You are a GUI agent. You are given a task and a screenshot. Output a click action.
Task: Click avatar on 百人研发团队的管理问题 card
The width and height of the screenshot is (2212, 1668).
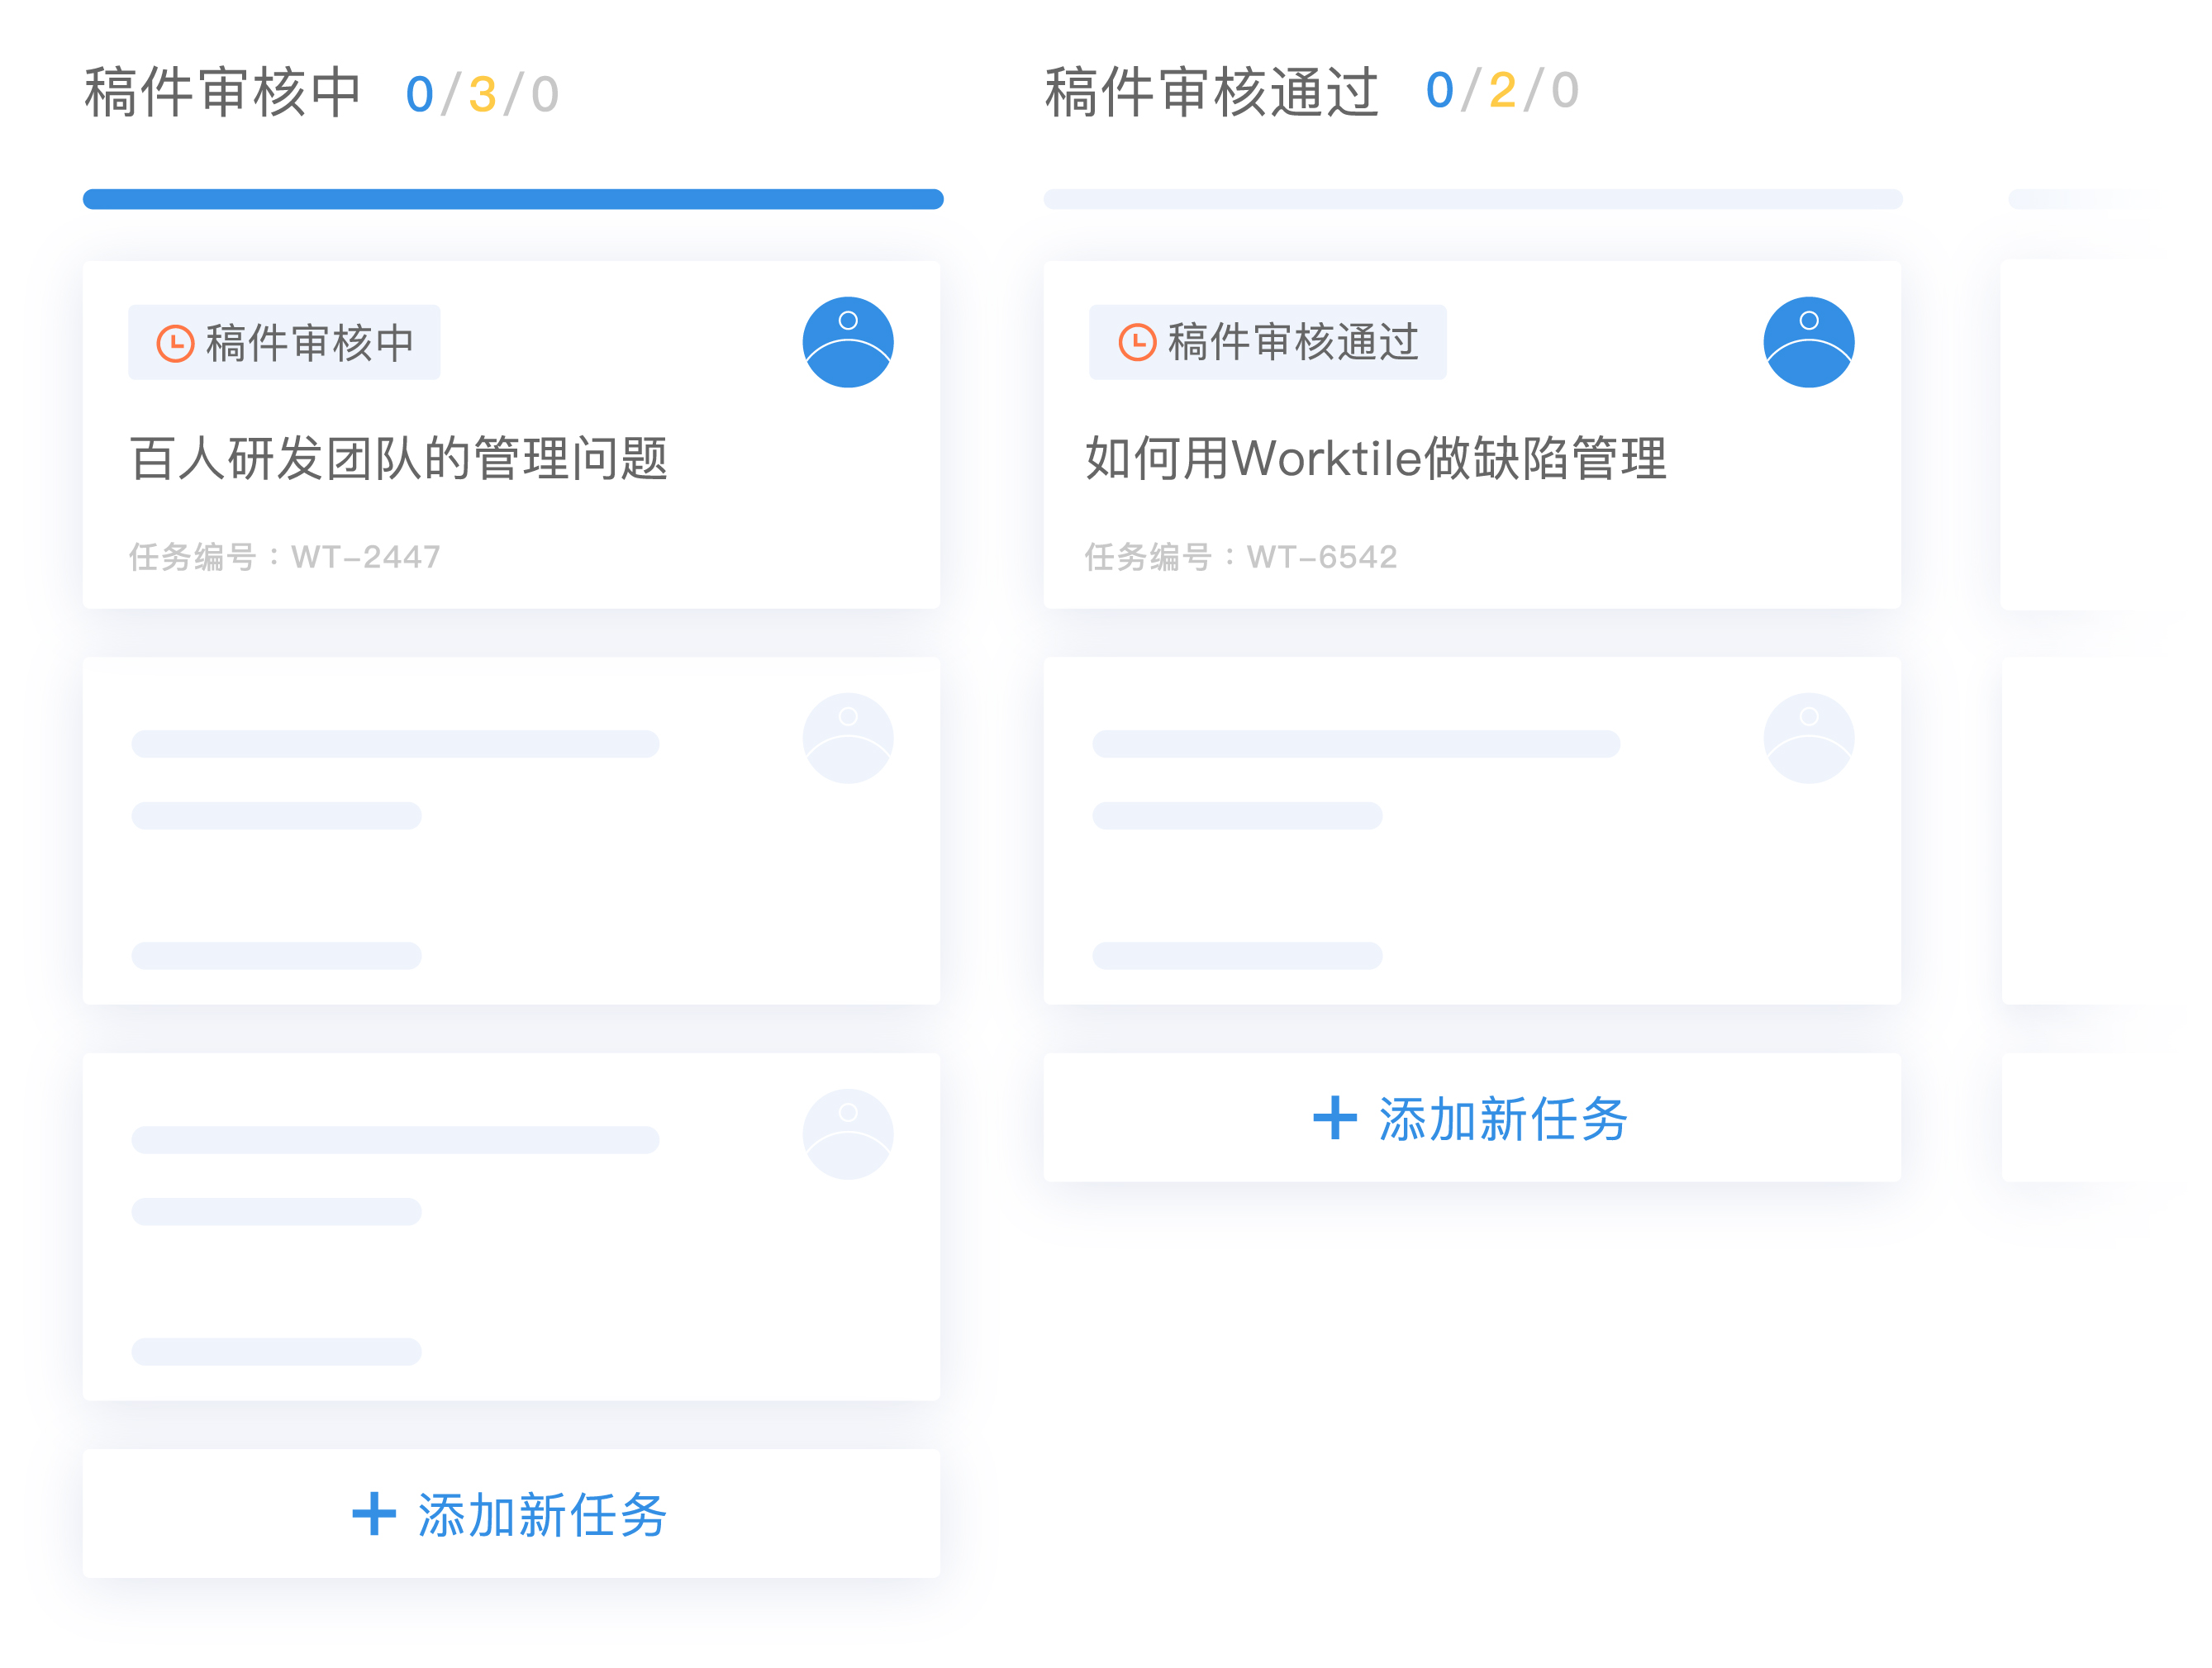(847, 342)
